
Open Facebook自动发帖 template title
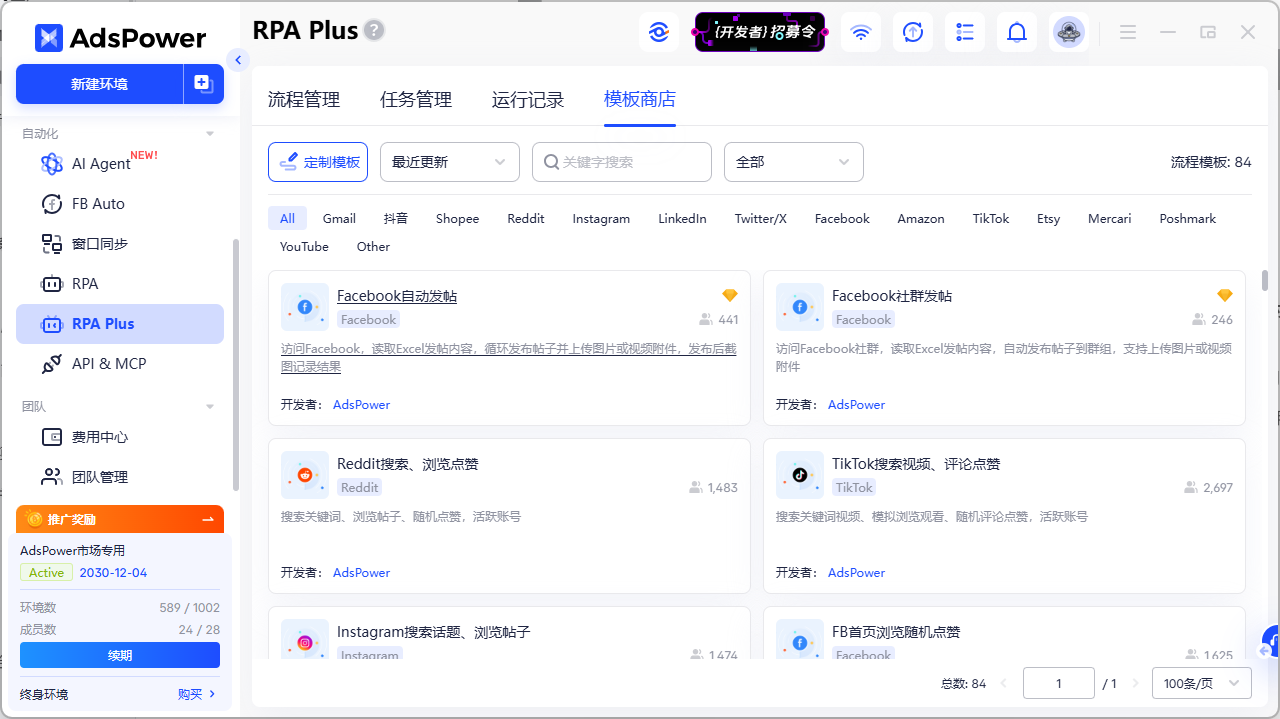397,296
